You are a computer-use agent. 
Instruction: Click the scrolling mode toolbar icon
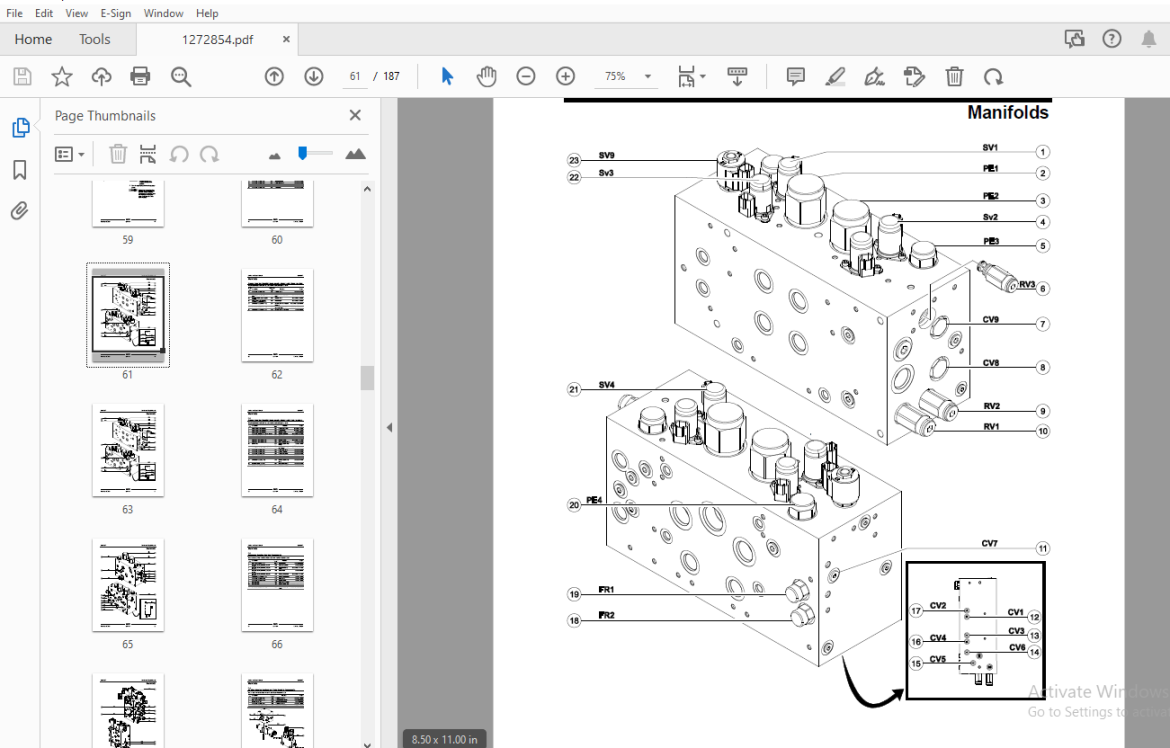(x=737, y=76)
